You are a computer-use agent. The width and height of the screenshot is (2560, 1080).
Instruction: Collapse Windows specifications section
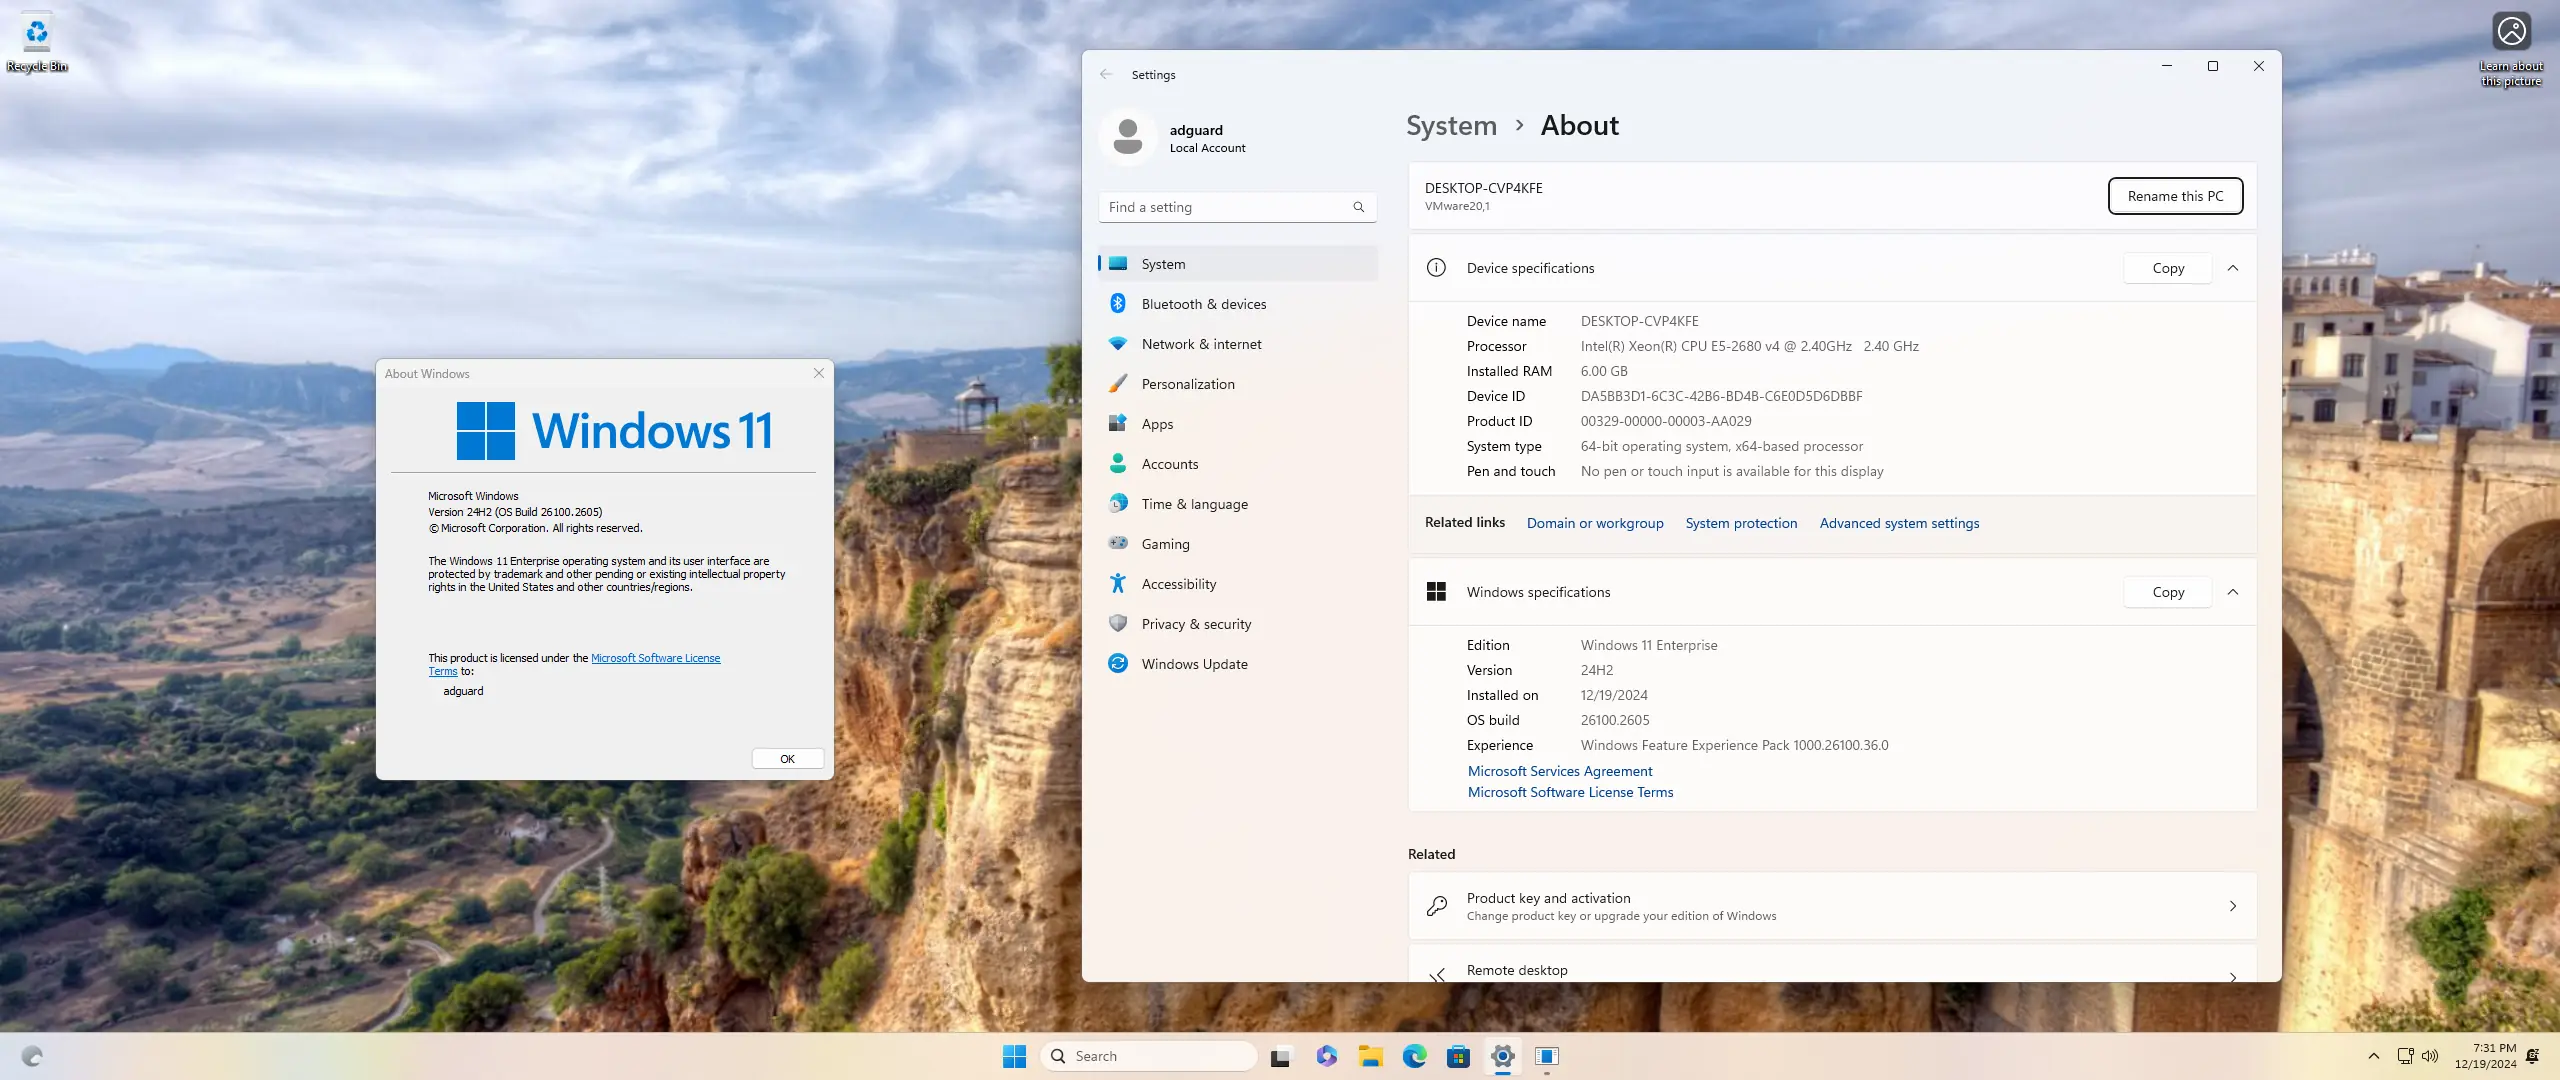2233,592
